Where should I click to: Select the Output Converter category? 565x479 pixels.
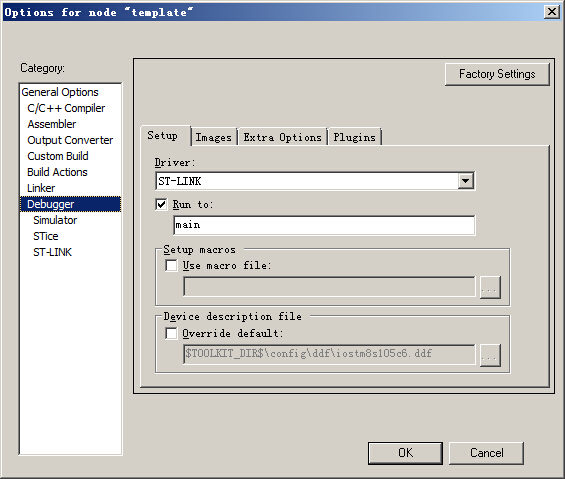click(70, 140)
